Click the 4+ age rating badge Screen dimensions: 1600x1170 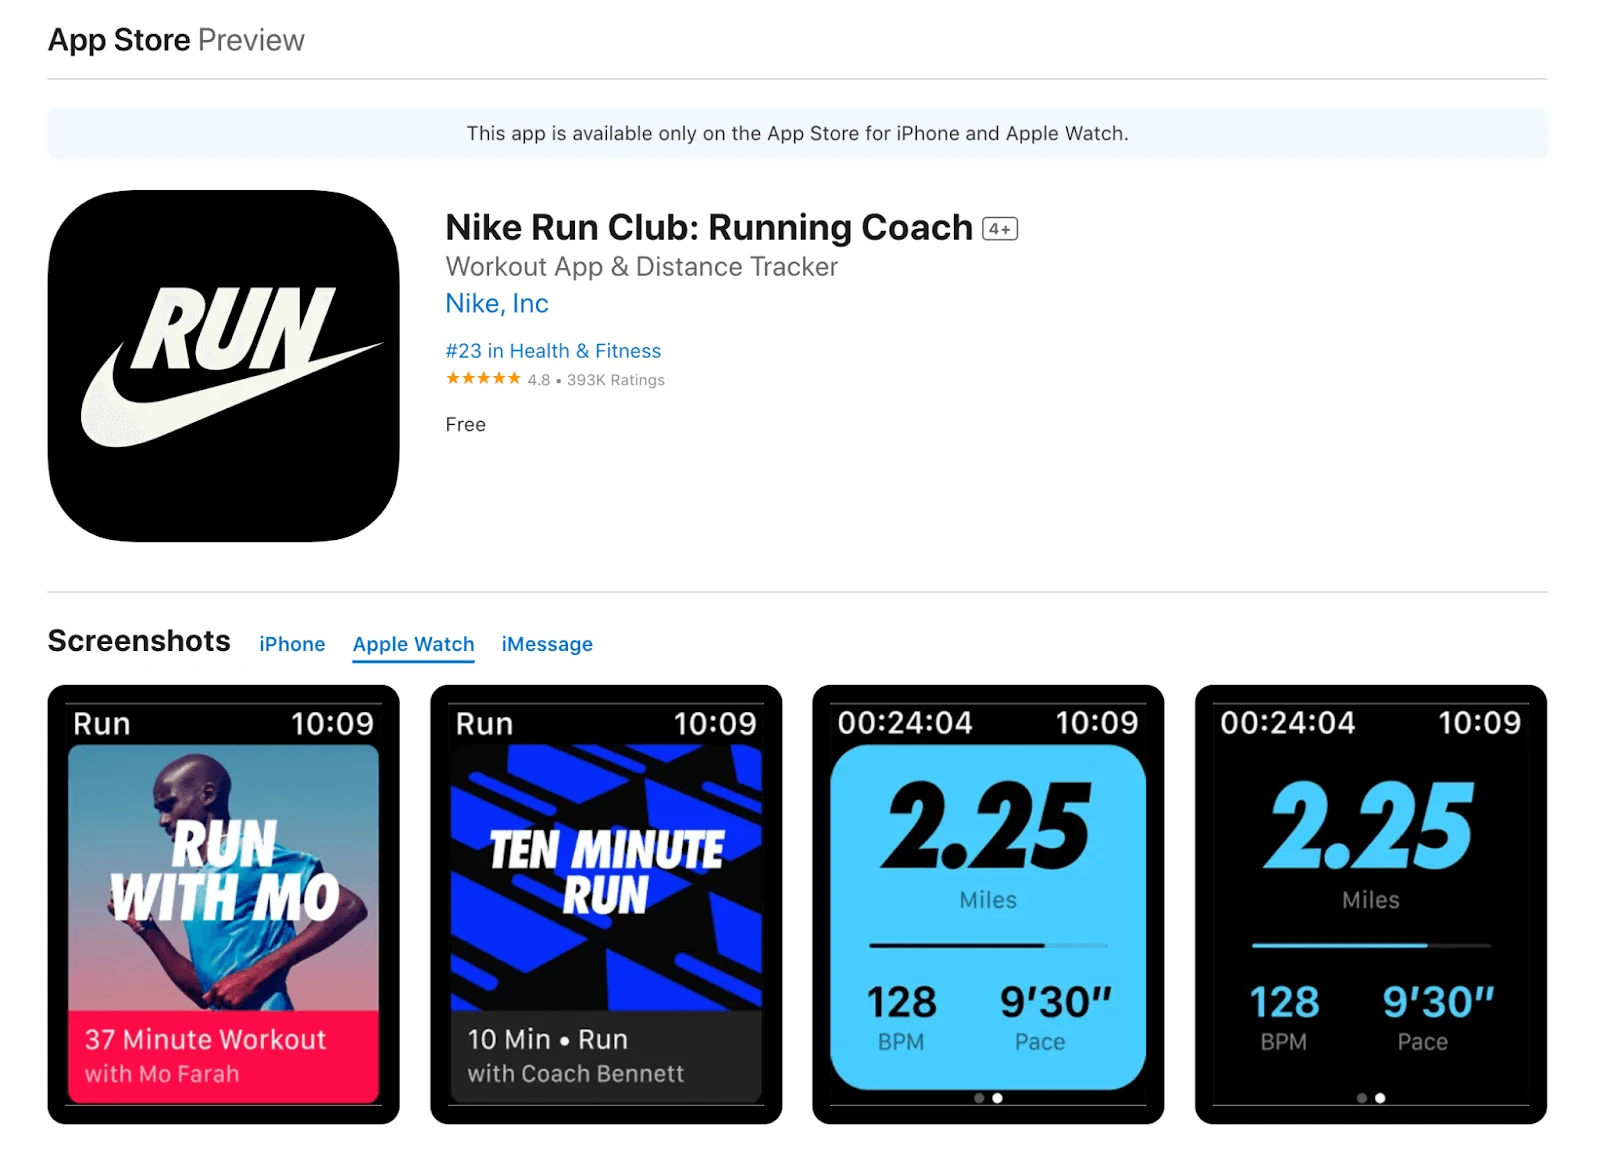pos(1000,229)
